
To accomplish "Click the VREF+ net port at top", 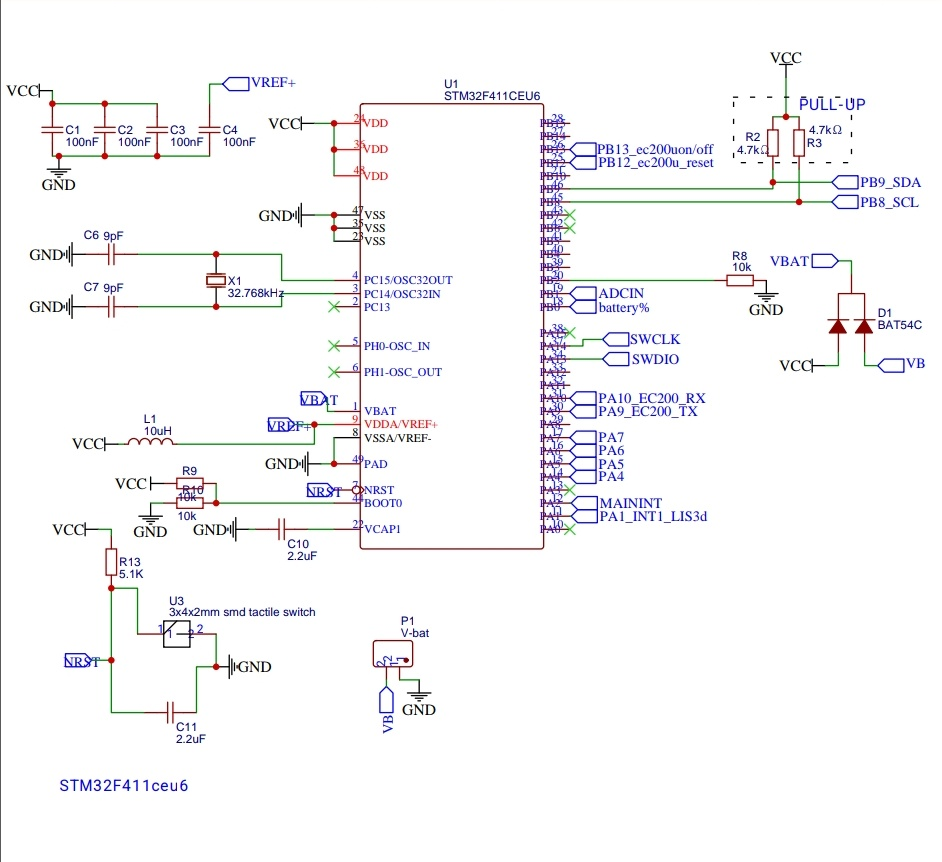I will pyautogui.click(x=259, y=83).
